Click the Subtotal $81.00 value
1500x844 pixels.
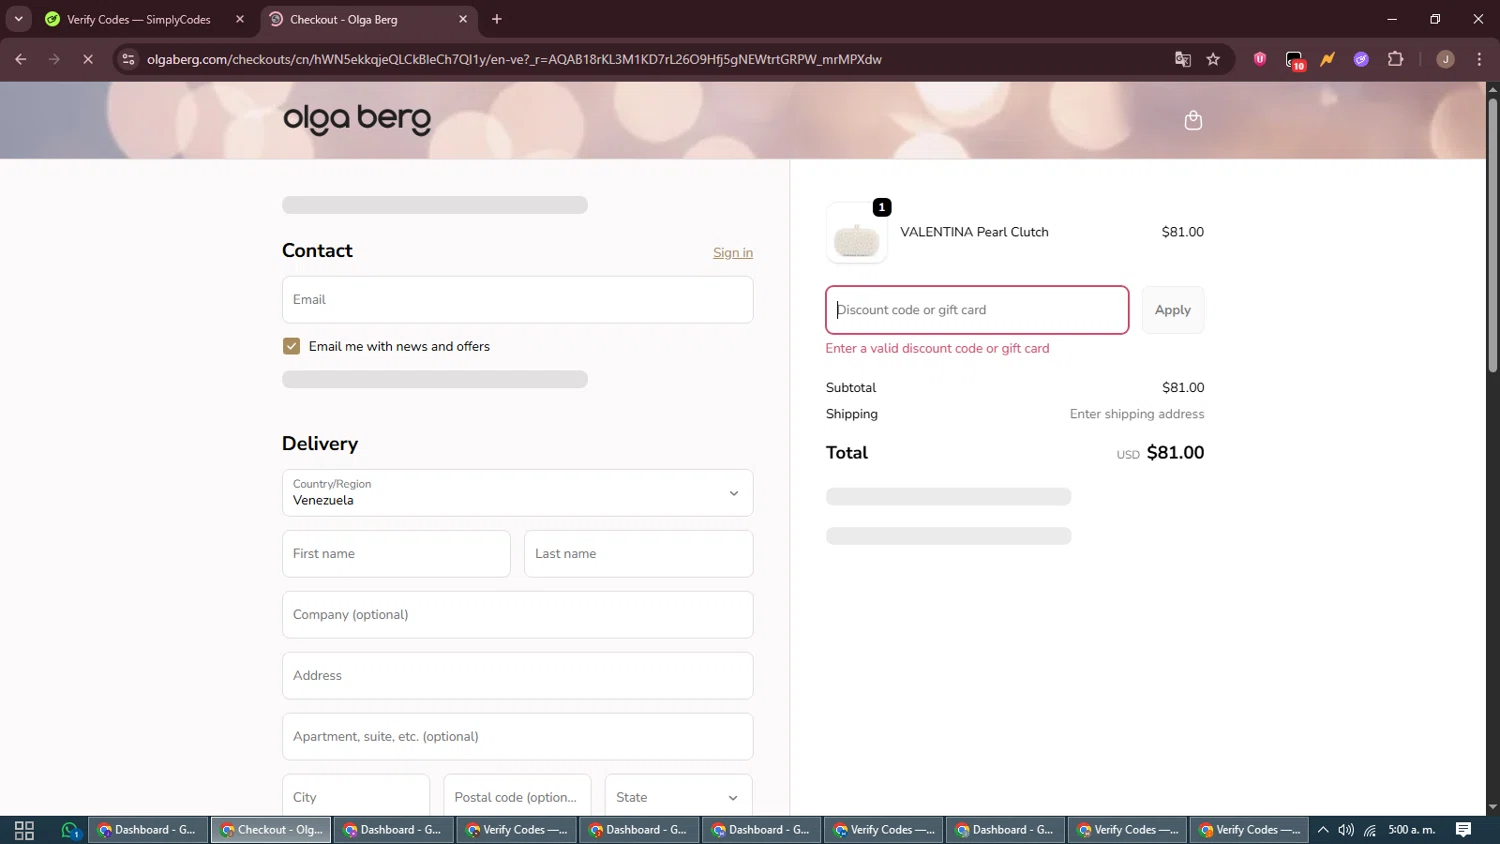(x=1183, y=388)
